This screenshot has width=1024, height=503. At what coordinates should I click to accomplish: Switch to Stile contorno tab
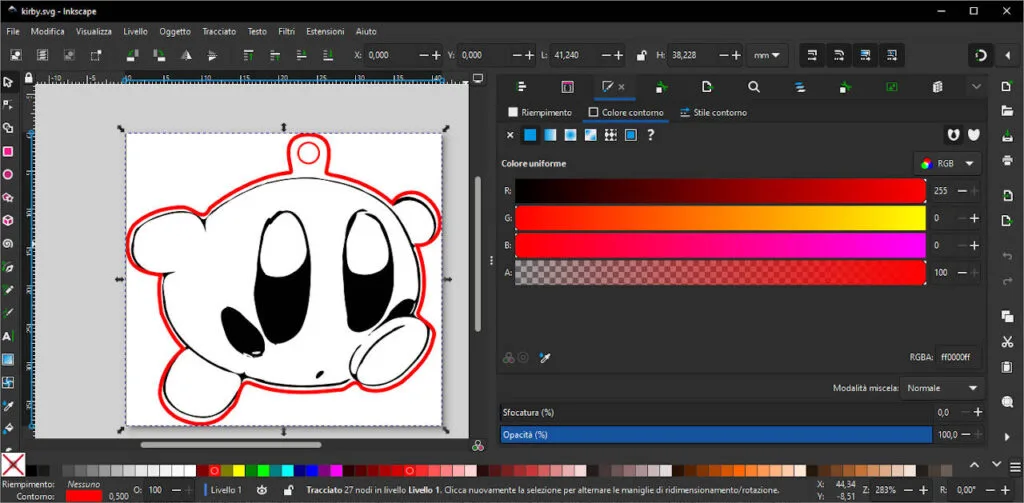click(713, 112)
